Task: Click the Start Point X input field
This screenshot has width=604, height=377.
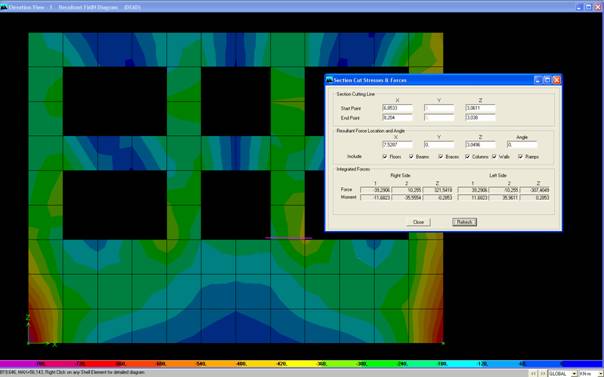Action: [398, 109]
